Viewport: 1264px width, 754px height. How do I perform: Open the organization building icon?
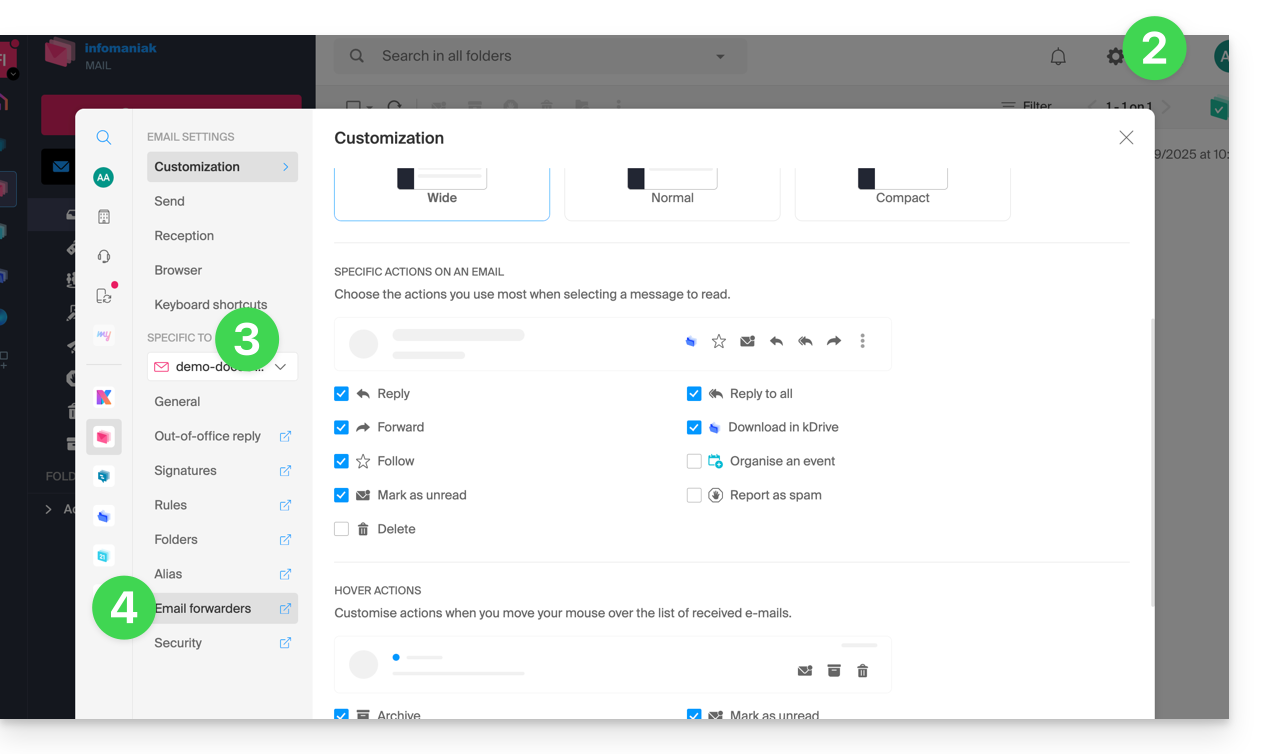click(103, 217)
